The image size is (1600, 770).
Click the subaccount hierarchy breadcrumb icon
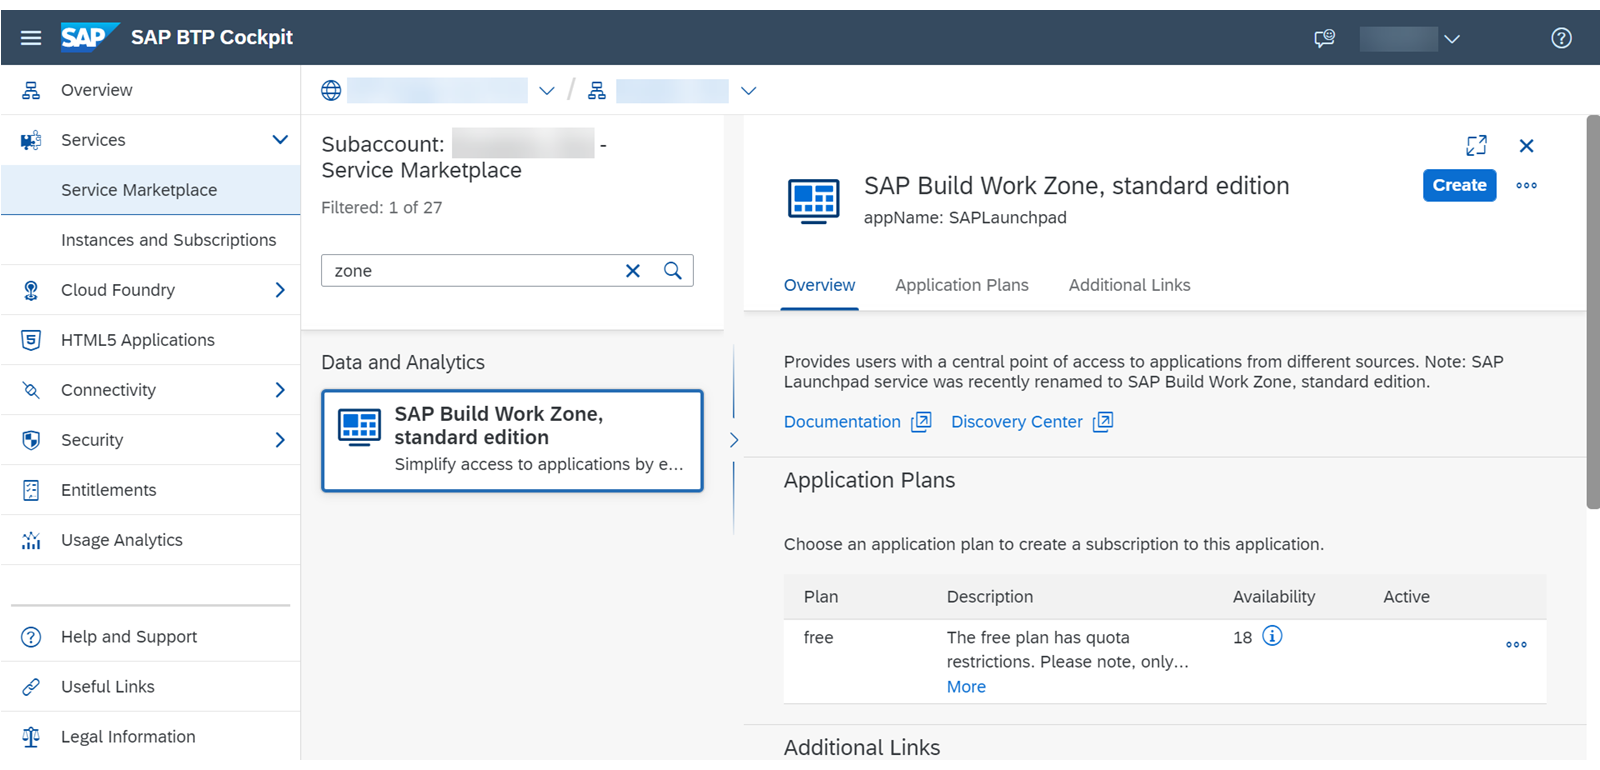[597, 91]
